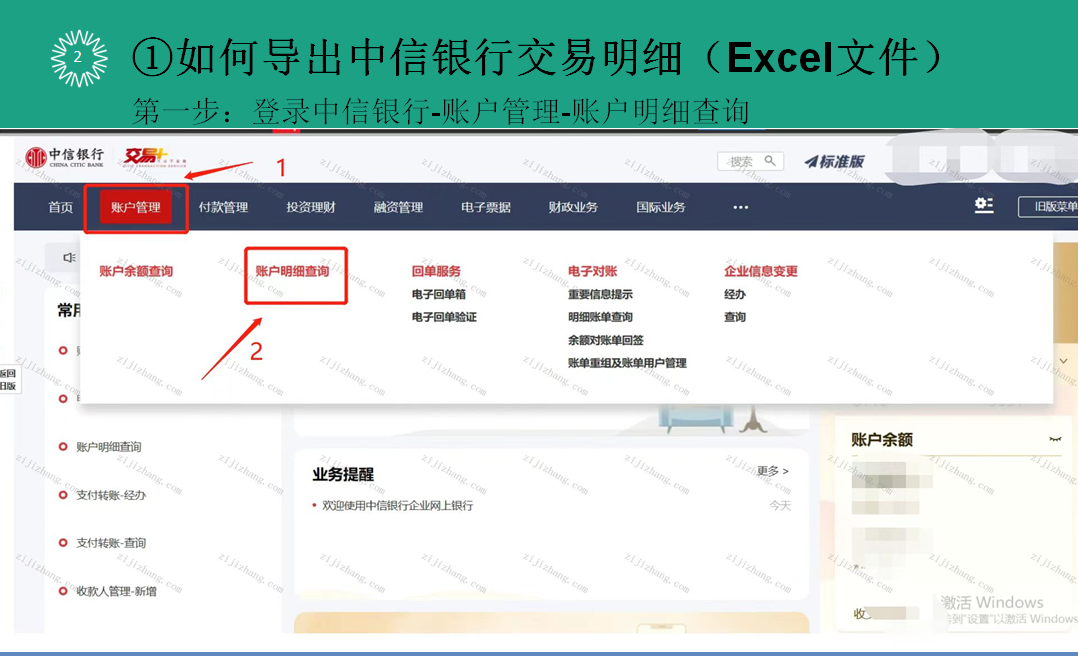Go to the 首页 tab
Screen dimensions: 1078x656
click(x=61, y=207)
